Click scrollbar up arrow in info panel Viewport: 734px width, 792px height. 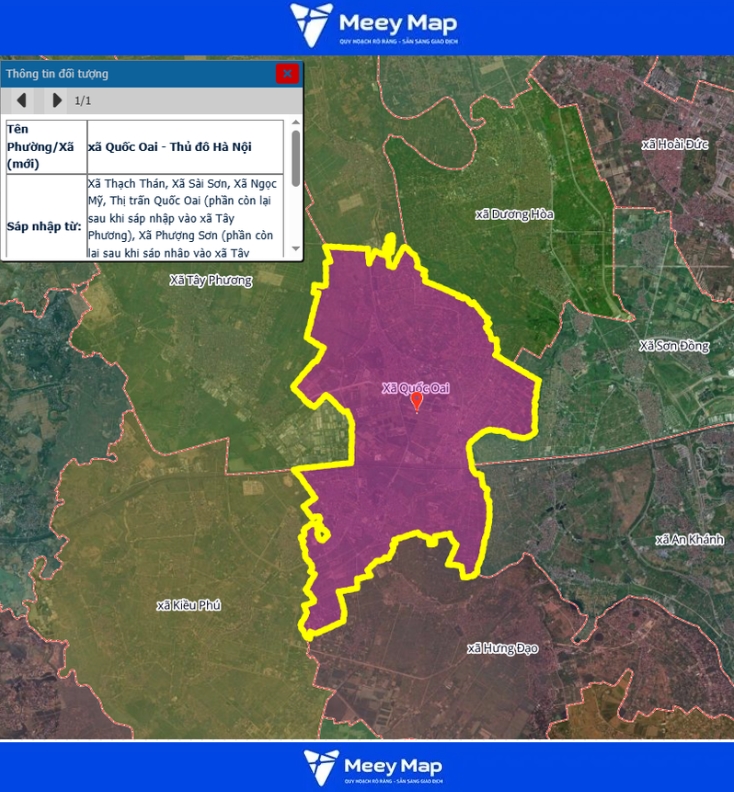[x=296, y=123]
